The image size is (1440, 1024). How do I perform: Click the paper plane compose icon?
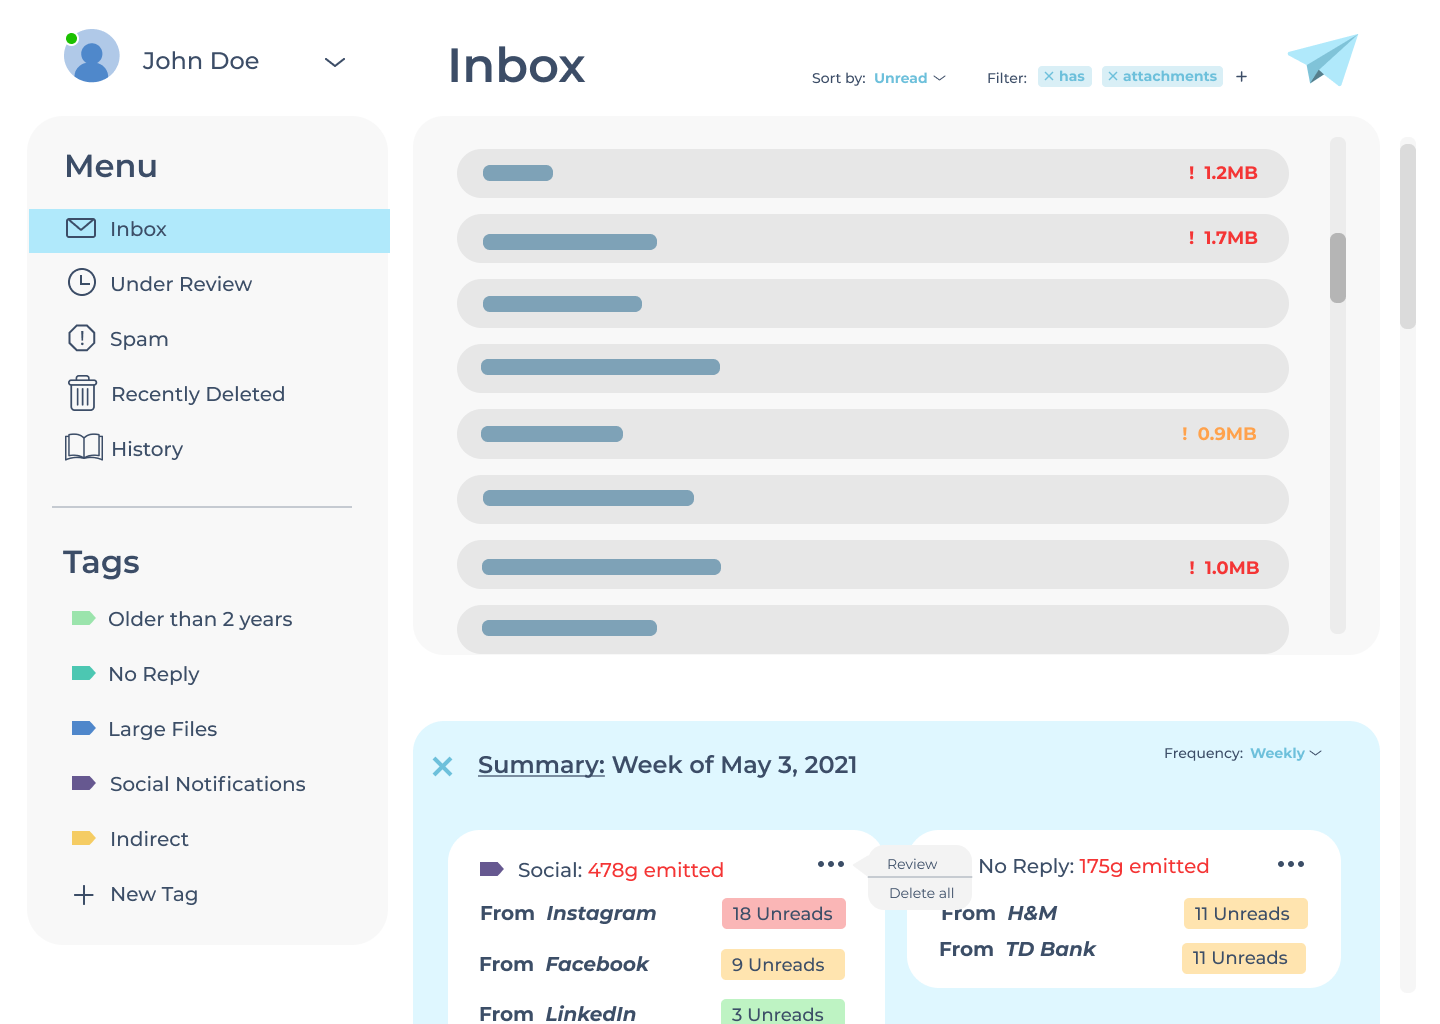pos(1322,58)
